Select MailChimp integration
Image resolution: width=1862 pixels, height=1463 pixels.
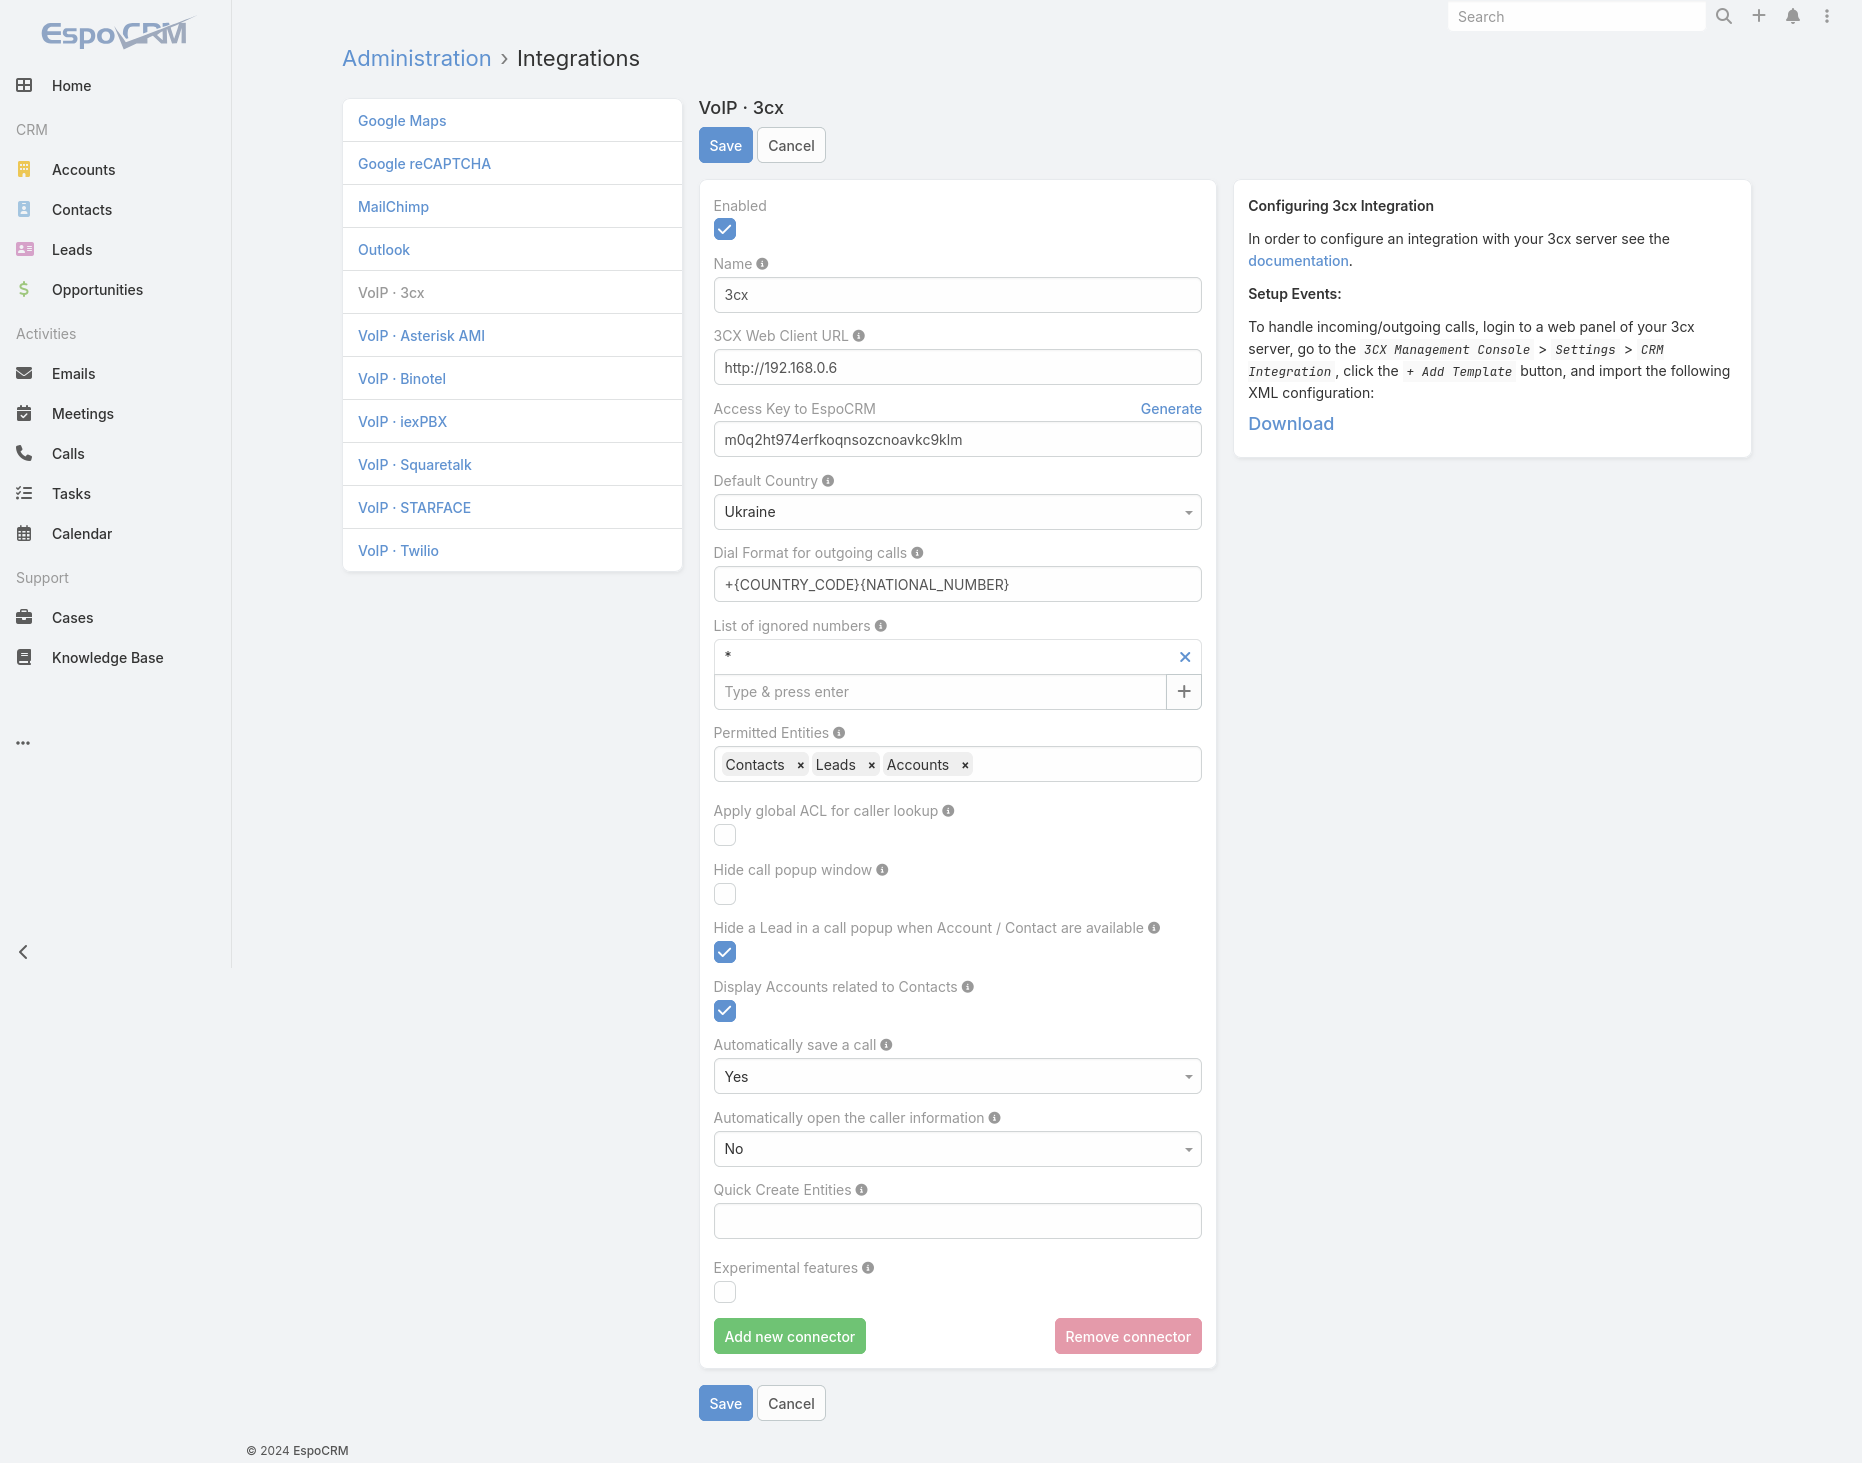click(x=393, y=207)
